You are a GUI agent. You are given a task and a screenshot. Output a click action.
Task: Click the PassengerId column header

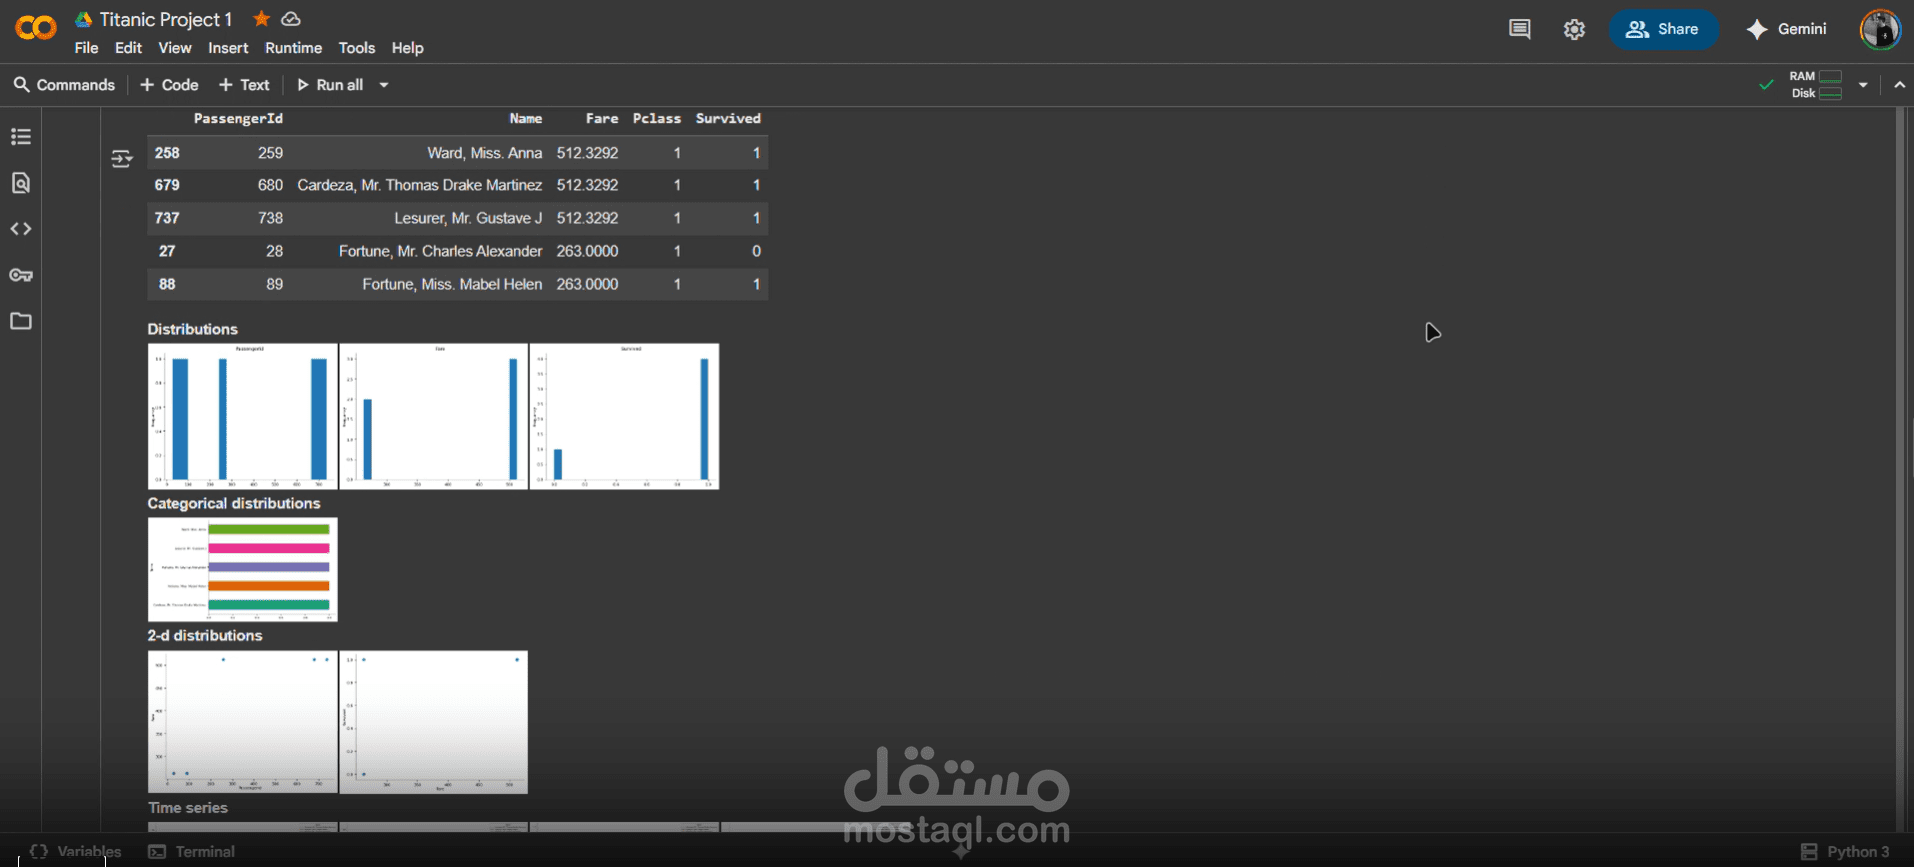click(x=238, y=118)
